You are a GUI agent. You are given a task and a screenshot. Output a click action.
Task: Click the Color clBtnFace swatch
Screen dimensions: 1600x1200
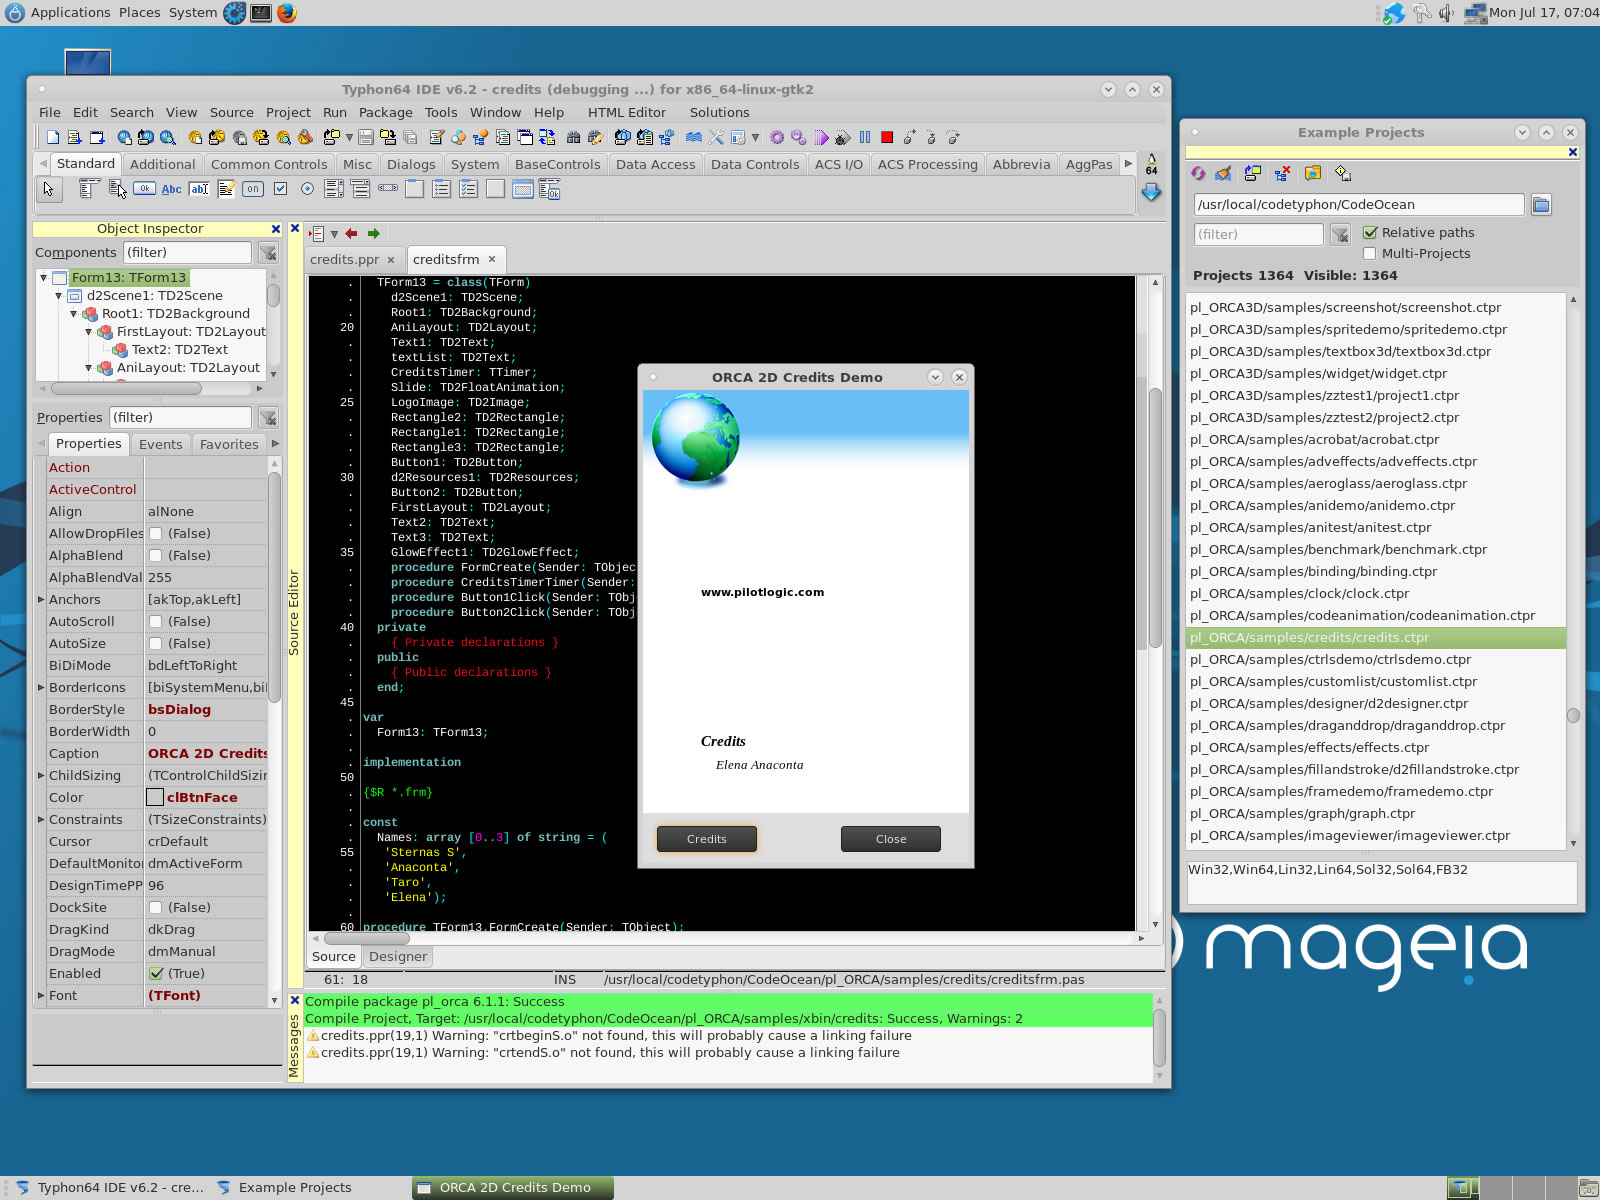[x=155, y=798]
